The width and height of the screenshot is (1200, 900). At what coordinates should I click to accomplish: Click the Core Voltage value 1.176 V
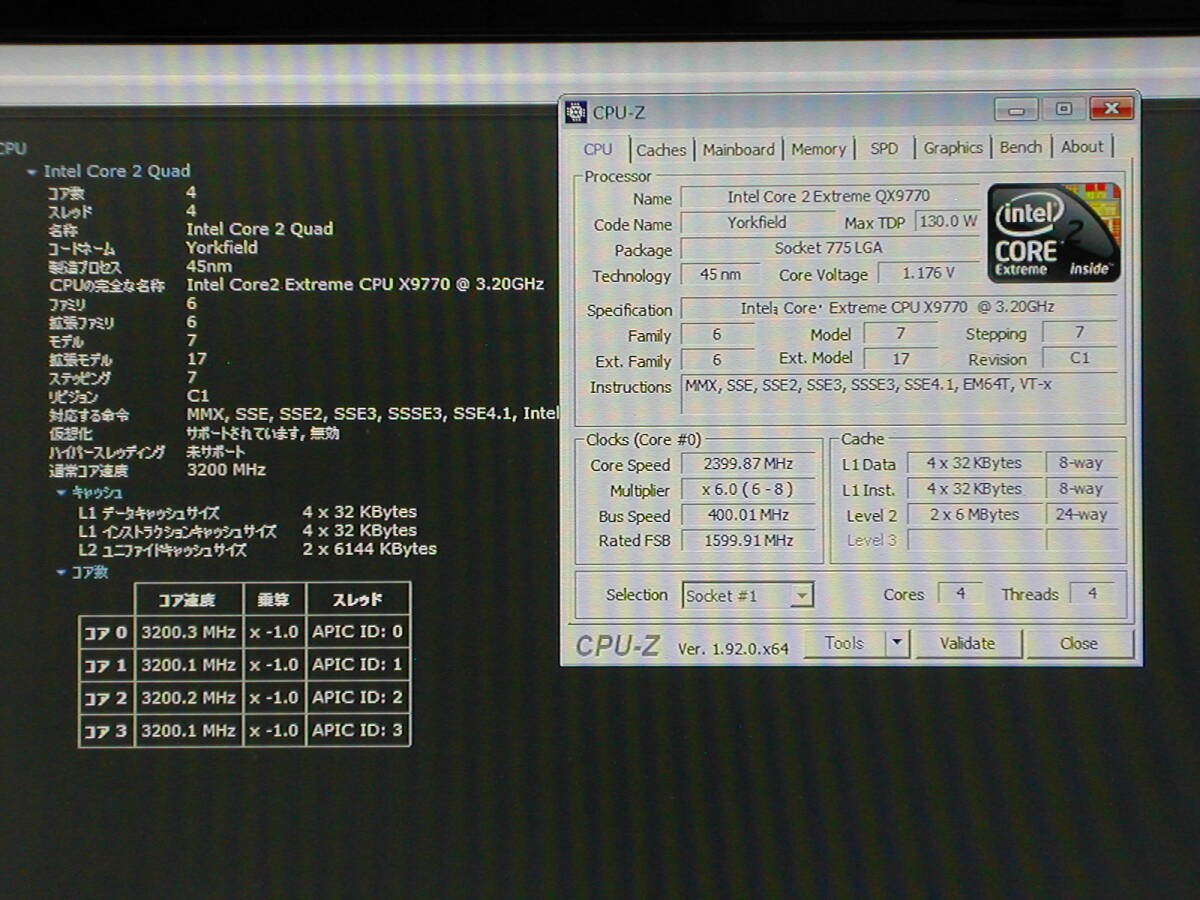point(928,273)
